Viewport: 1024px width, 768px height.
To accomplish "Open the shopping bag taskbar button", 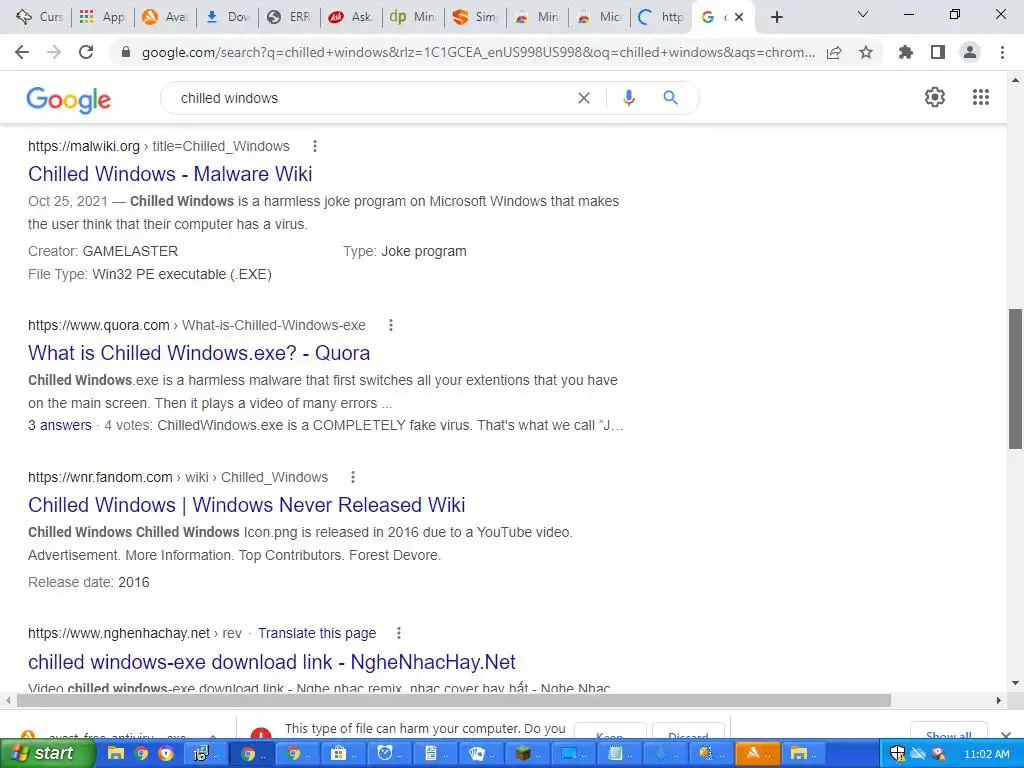I will pyautogui.click(x=343, y=754).
